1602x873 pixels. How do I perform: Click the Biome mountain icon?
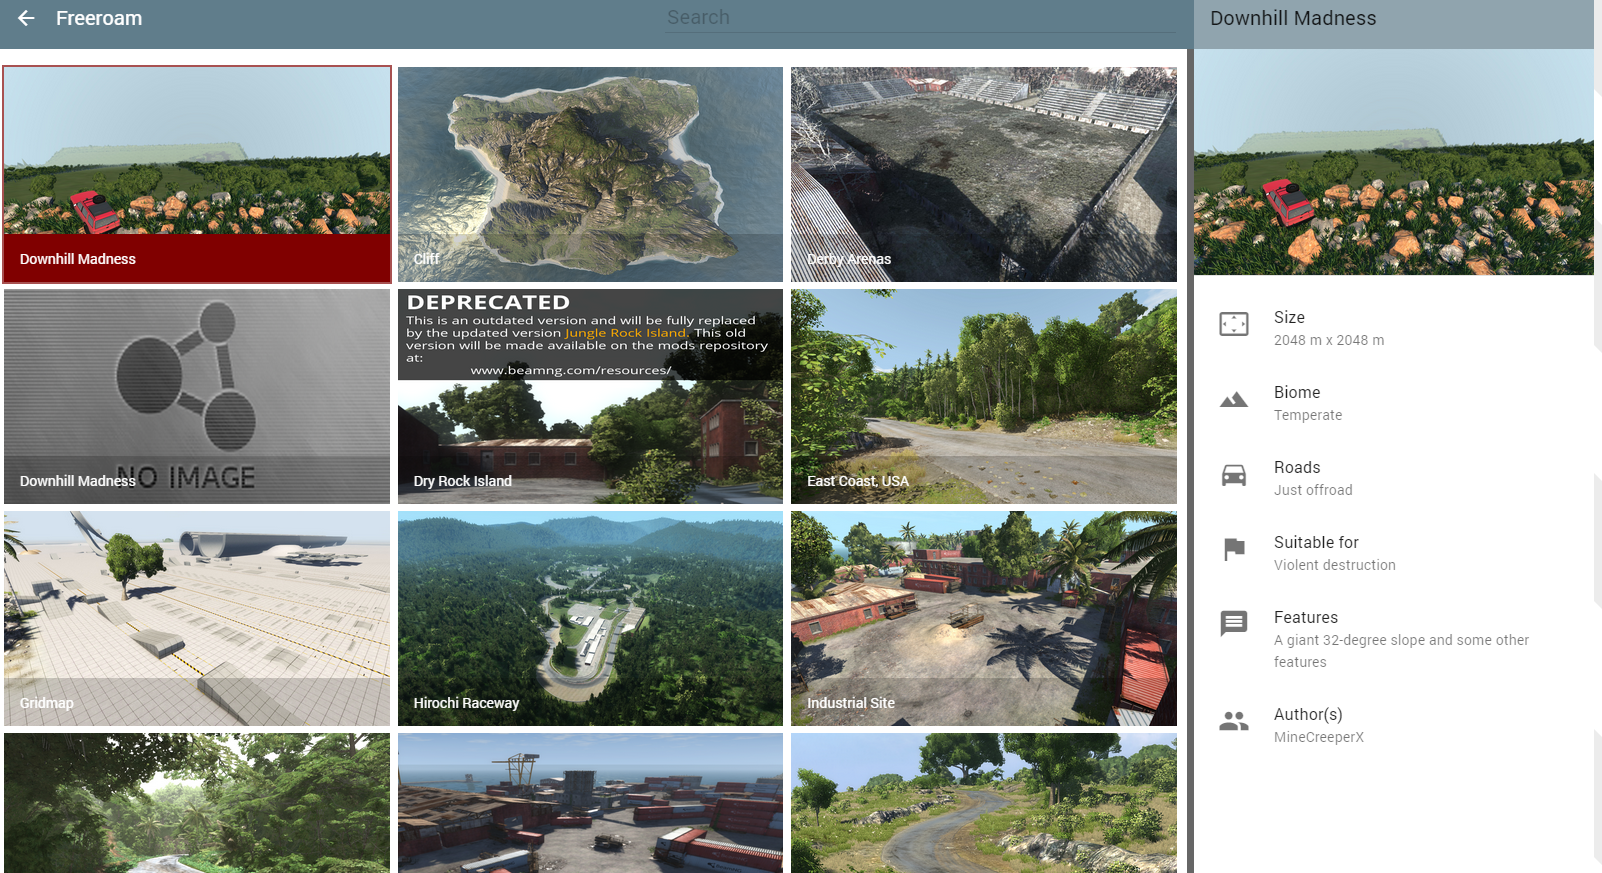(1234, 400)
